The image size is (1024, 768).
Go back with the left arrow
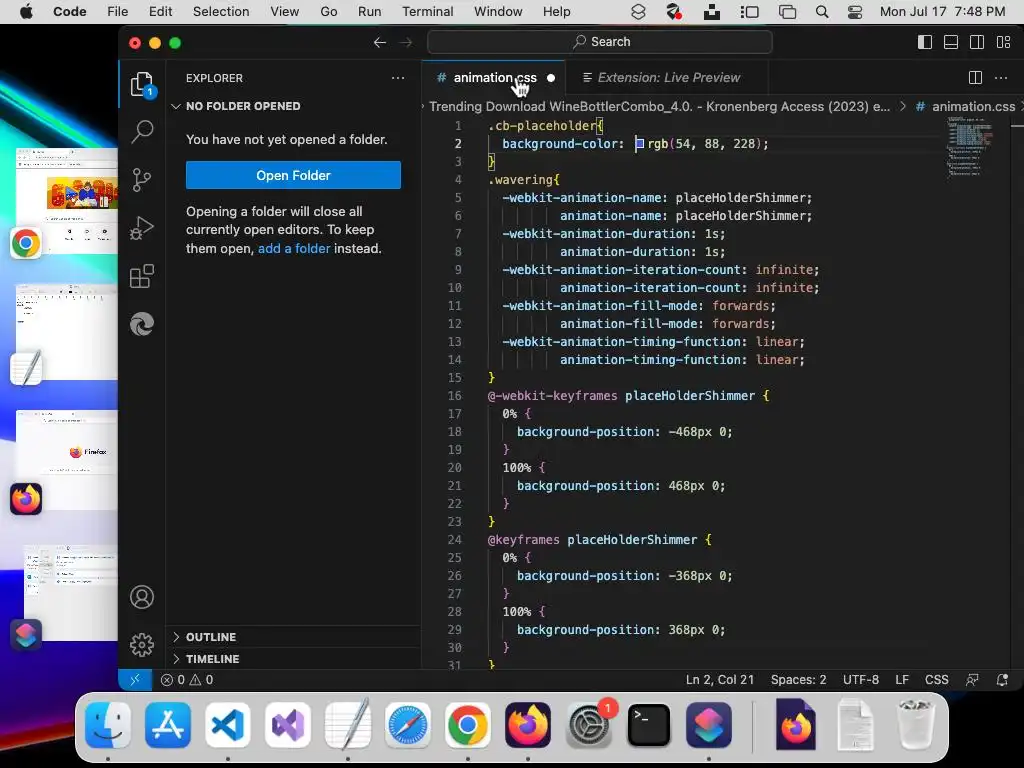(379, 42)
